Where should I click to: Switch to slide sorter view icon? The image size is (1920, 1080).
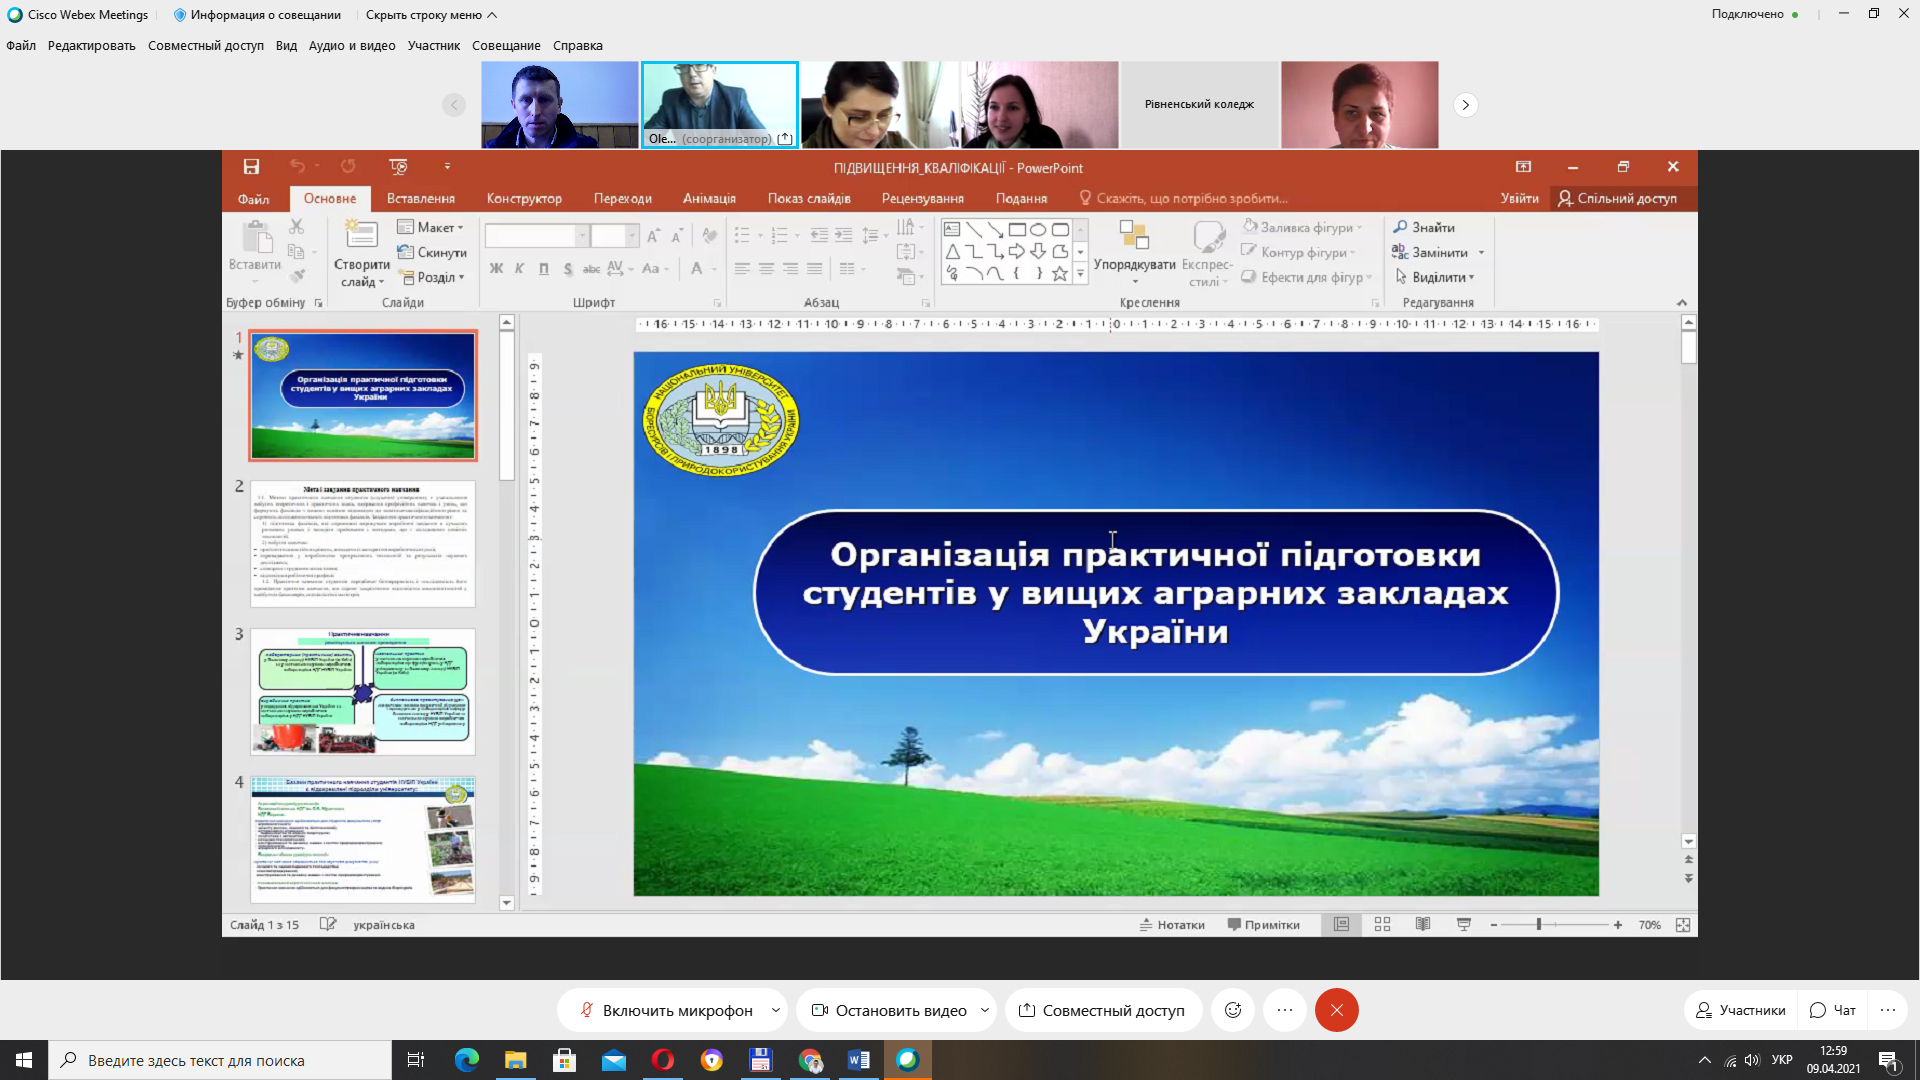1382,925
